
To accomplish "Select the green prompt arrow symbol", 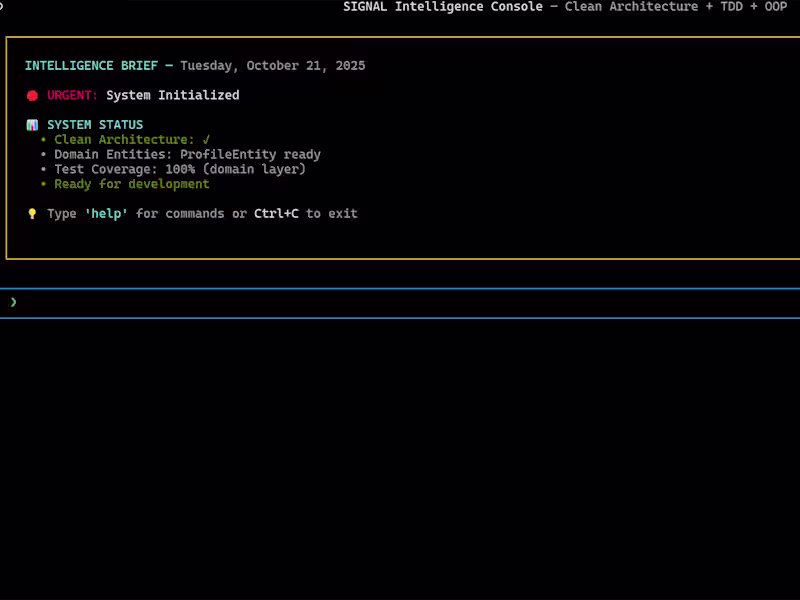I will click(13, 302).
